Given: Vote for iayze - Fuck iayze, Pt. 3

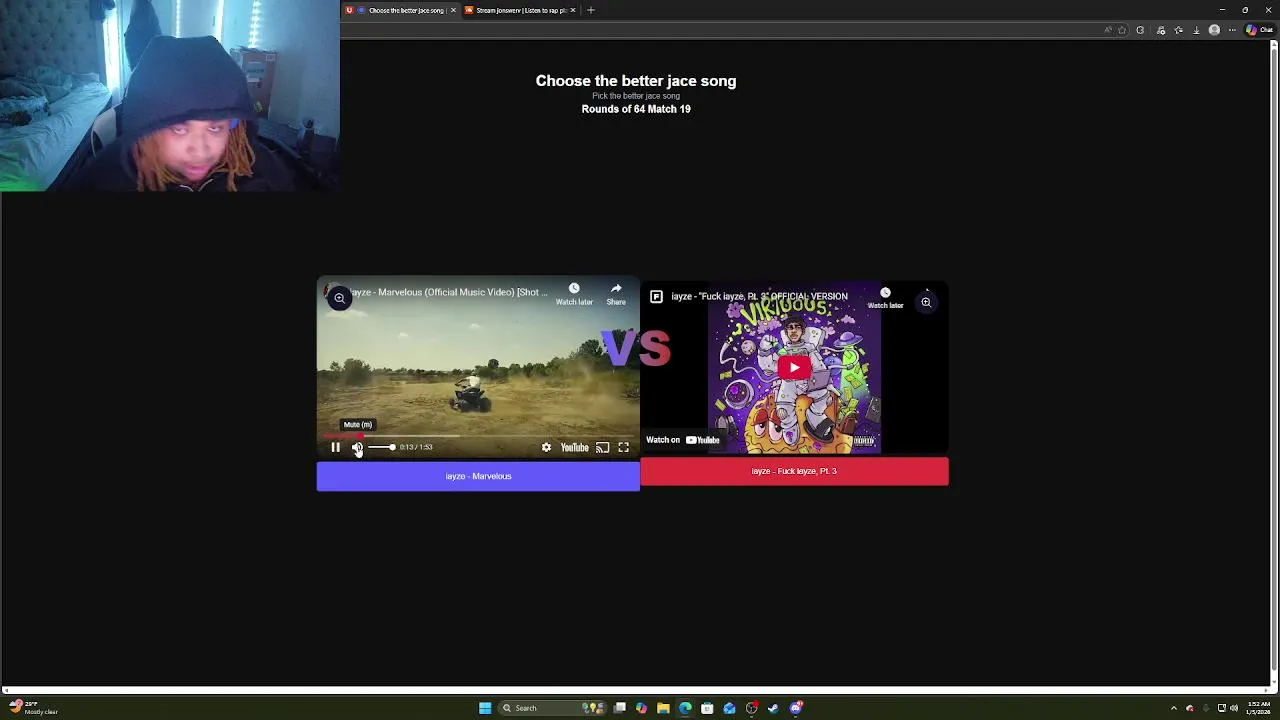Looking at the screenshot, I should click(x=794, y=471).
